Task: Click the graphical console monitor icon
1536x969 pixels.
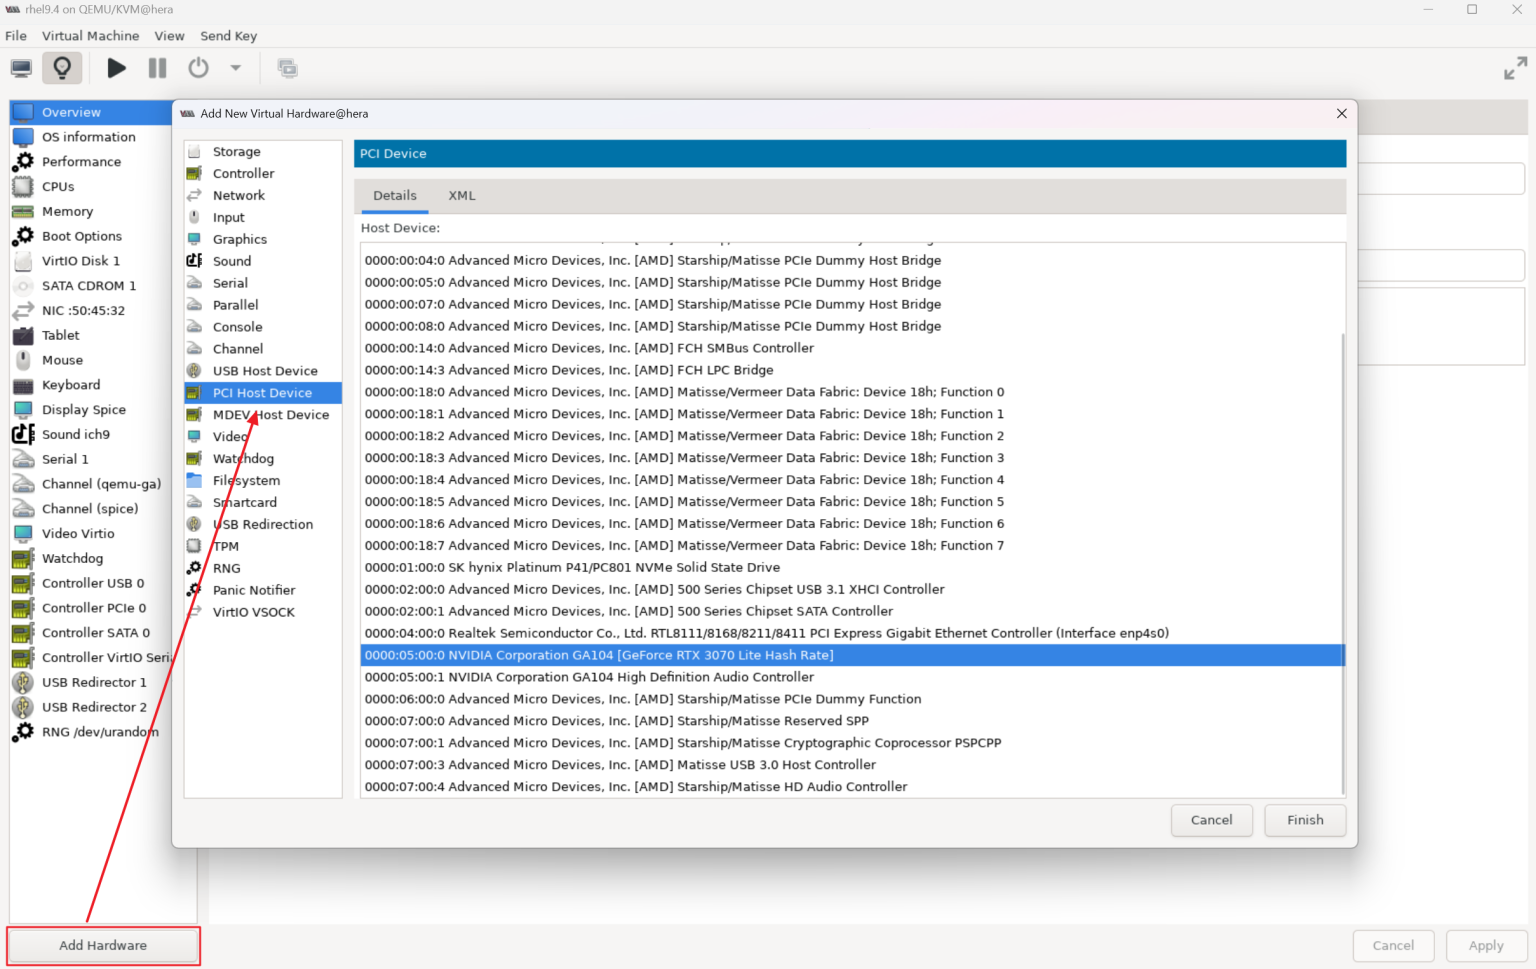Action: pos(21,68)
